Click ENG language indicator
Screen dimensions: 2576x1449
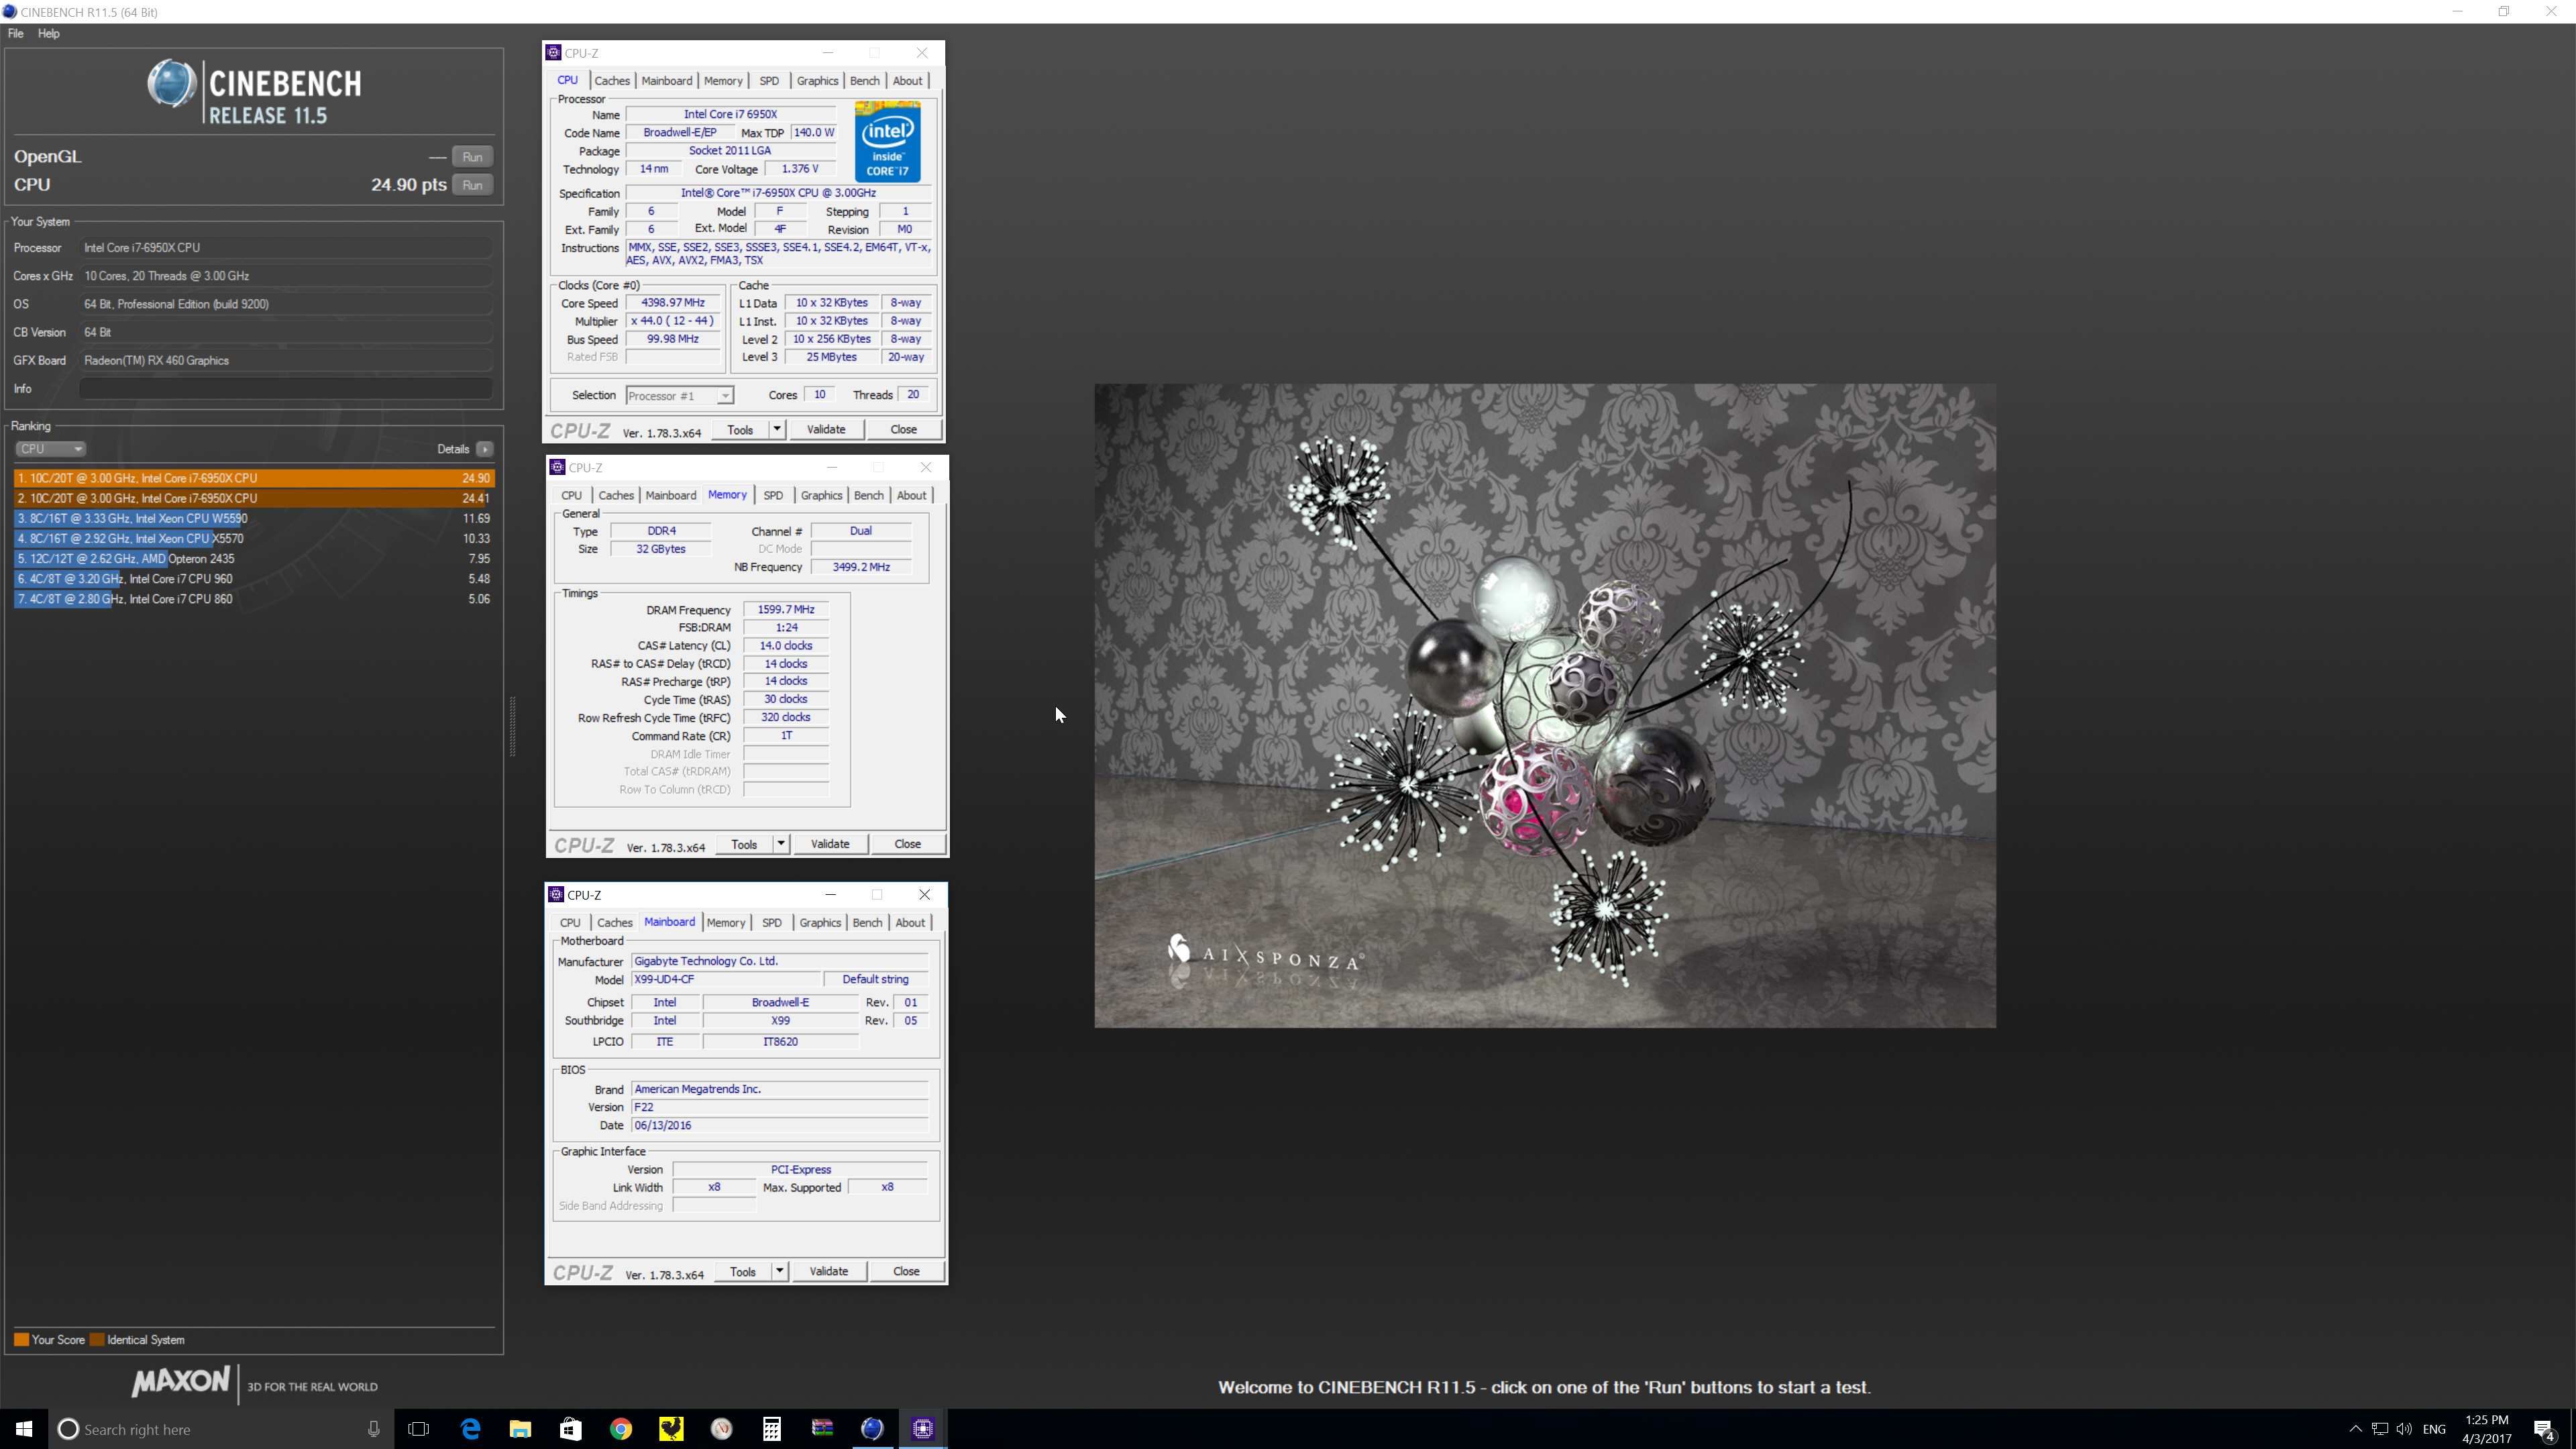pos(2435,1429)
